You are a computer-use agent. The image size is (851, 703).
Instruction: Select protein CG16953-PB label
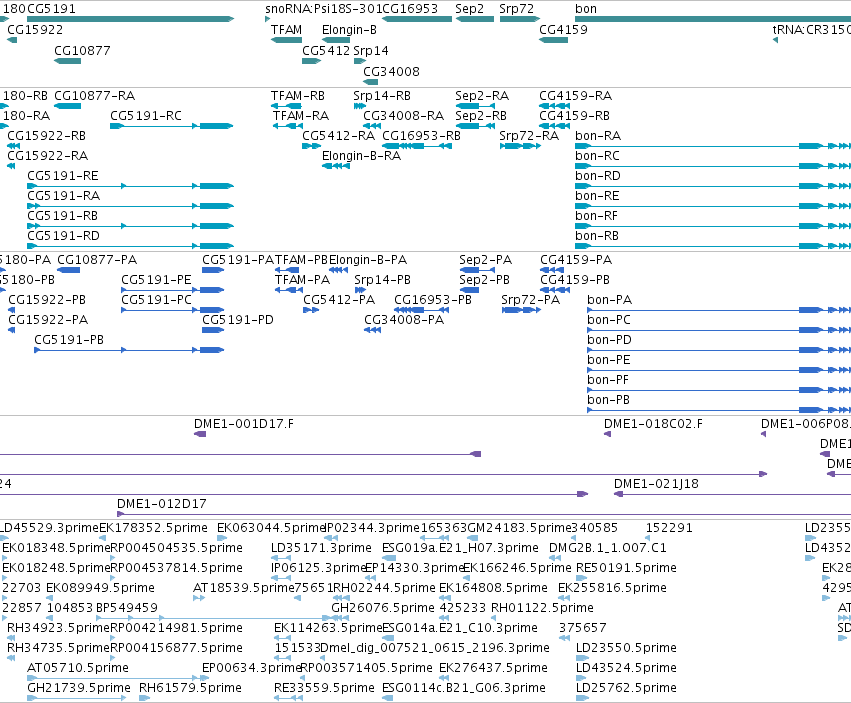[433, 300]
